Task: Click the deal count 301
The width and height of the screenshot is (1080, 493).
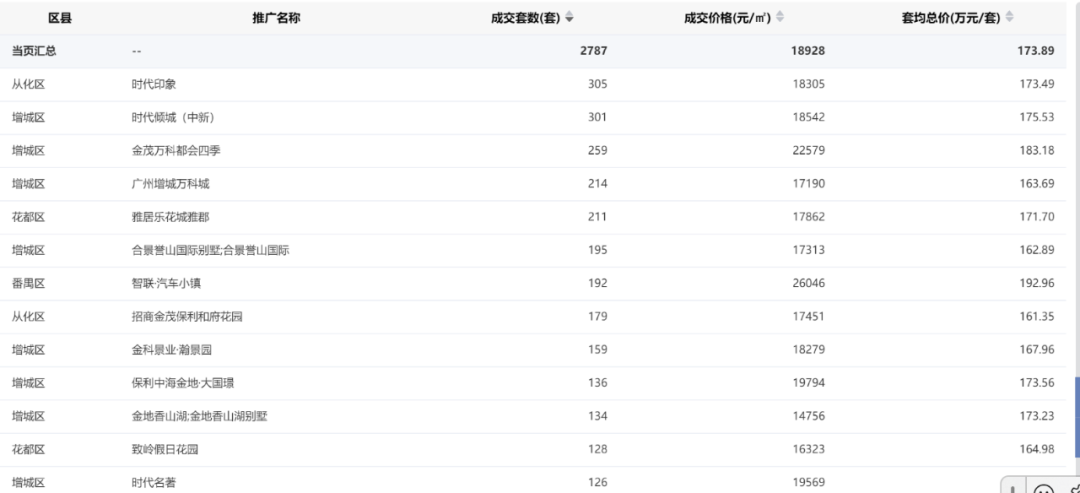Action: pyautogui.click(x=598, y=117)
